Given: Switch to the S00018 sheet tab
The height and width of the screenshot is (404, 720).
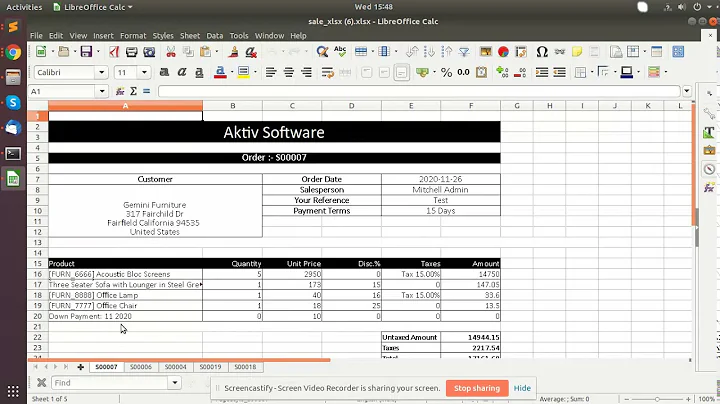Looking at the screenshot, I should (245, 367).
